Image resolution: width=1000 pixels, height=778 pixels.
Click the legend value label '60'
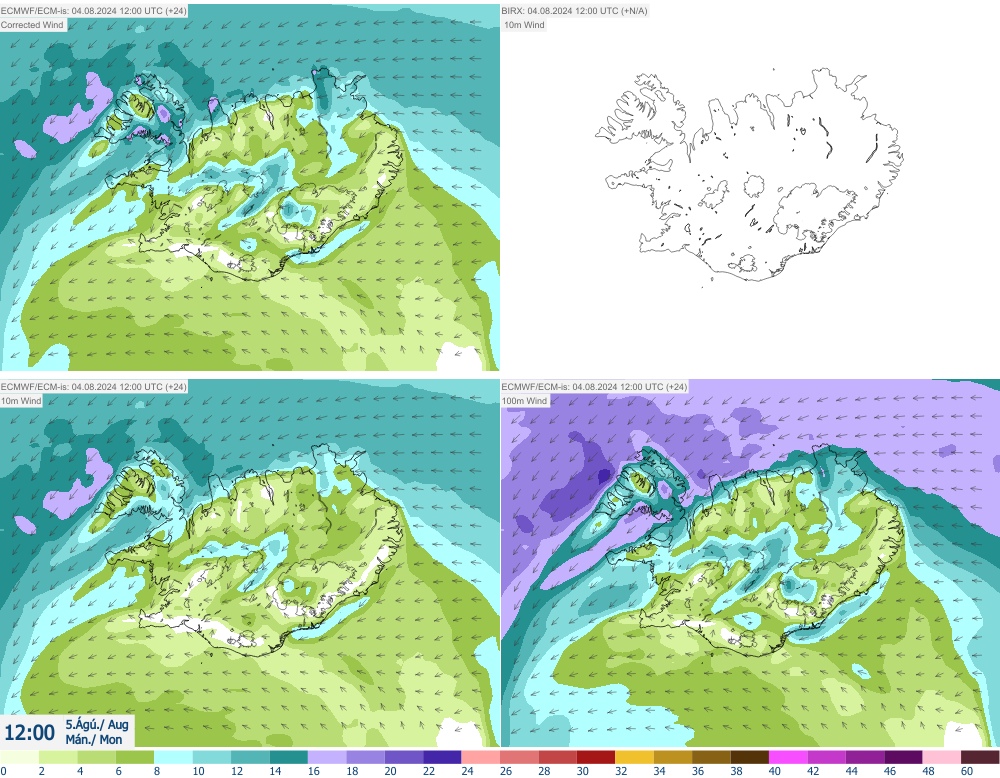(x=967, y=771)
